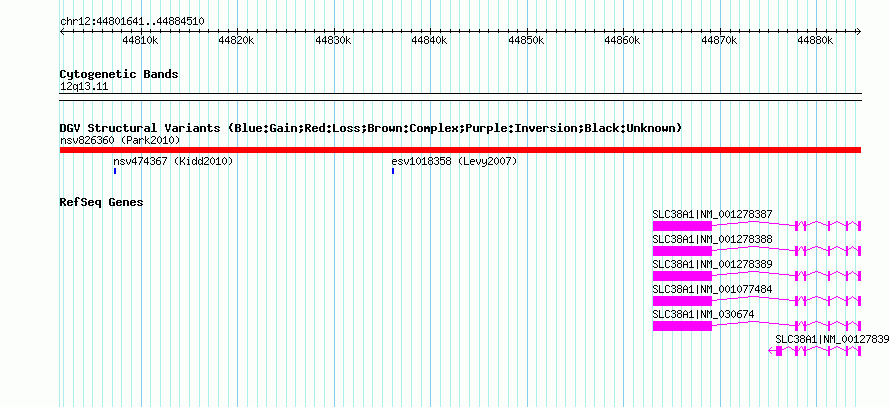Viewport: 890px width, 407px height.
Task: Click the 44850k ruler position
Action: (x=526, y=40)
